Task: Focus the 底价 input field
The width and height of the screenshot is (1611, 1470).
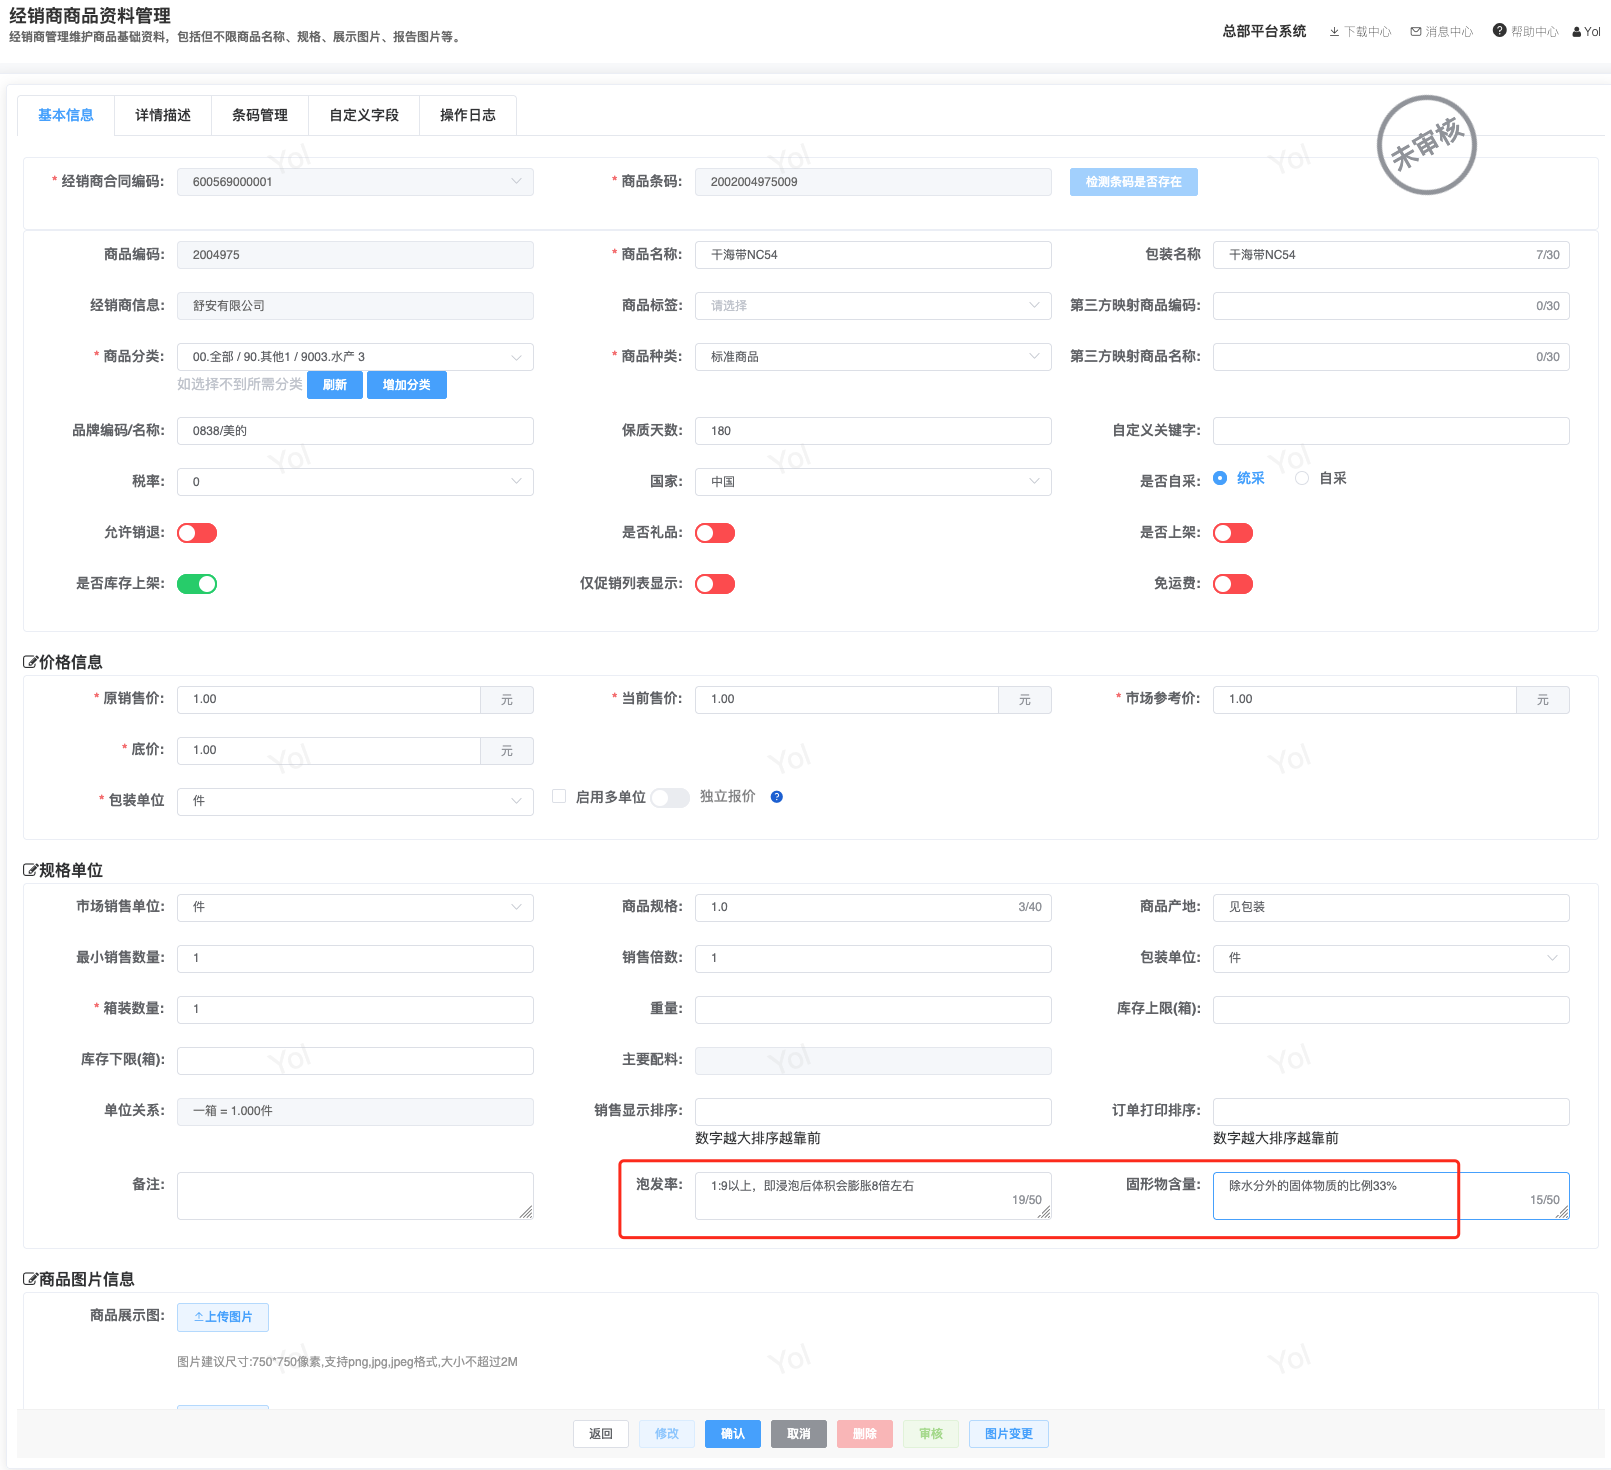Action: tap(329, 751)
